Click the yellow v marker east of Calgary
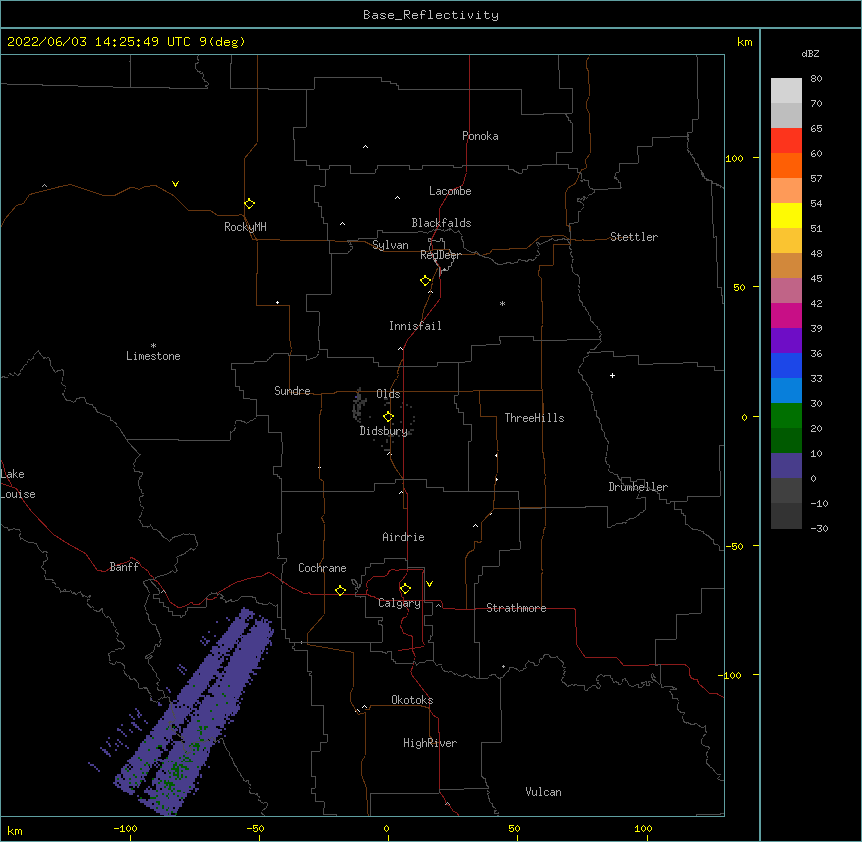 click(x=429, y=584)
